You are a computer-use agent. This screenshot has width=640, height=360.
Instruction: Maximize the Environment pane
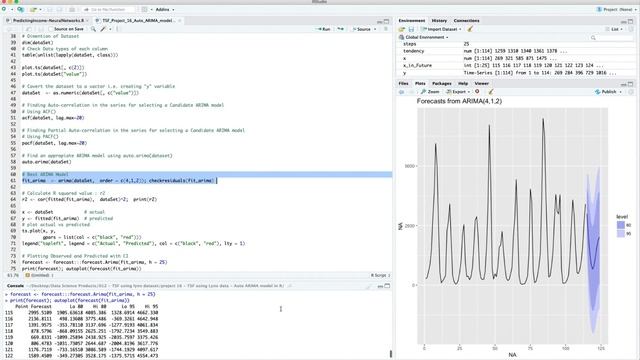click(x=631, y=21)
